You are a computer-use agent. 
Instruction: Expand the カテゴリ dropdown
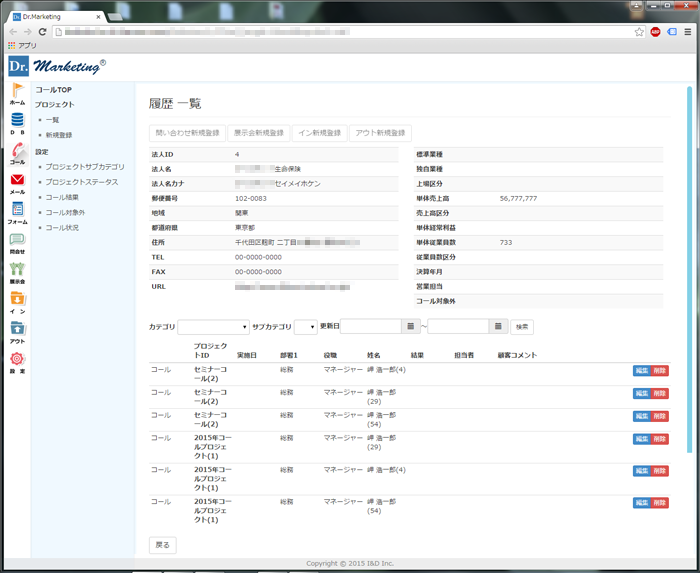pos(213,327)
